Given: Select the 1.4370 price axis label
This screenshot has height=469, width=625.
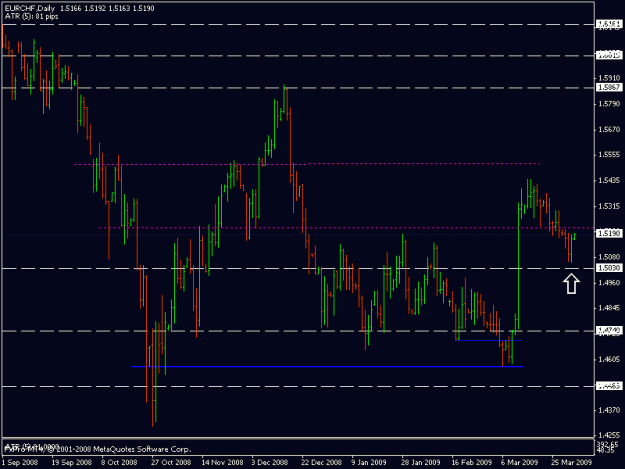Looking at the screenshot, I should click(609, 410).
